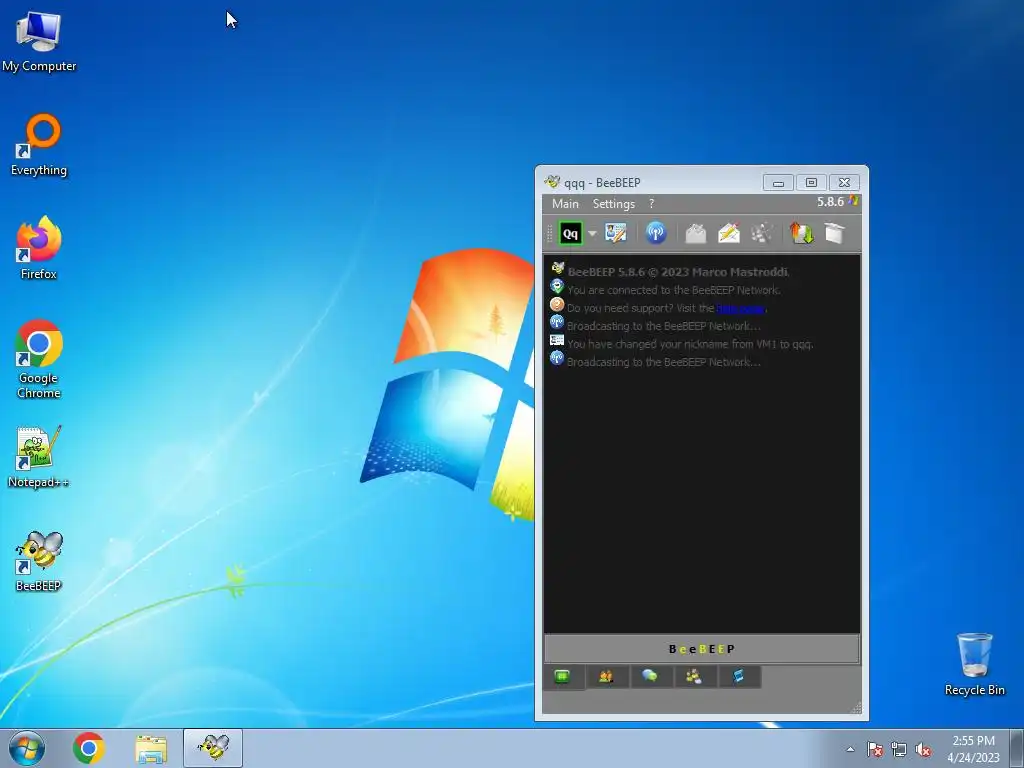Select the Notepad++ desktop shortcut

coord(39,456)
